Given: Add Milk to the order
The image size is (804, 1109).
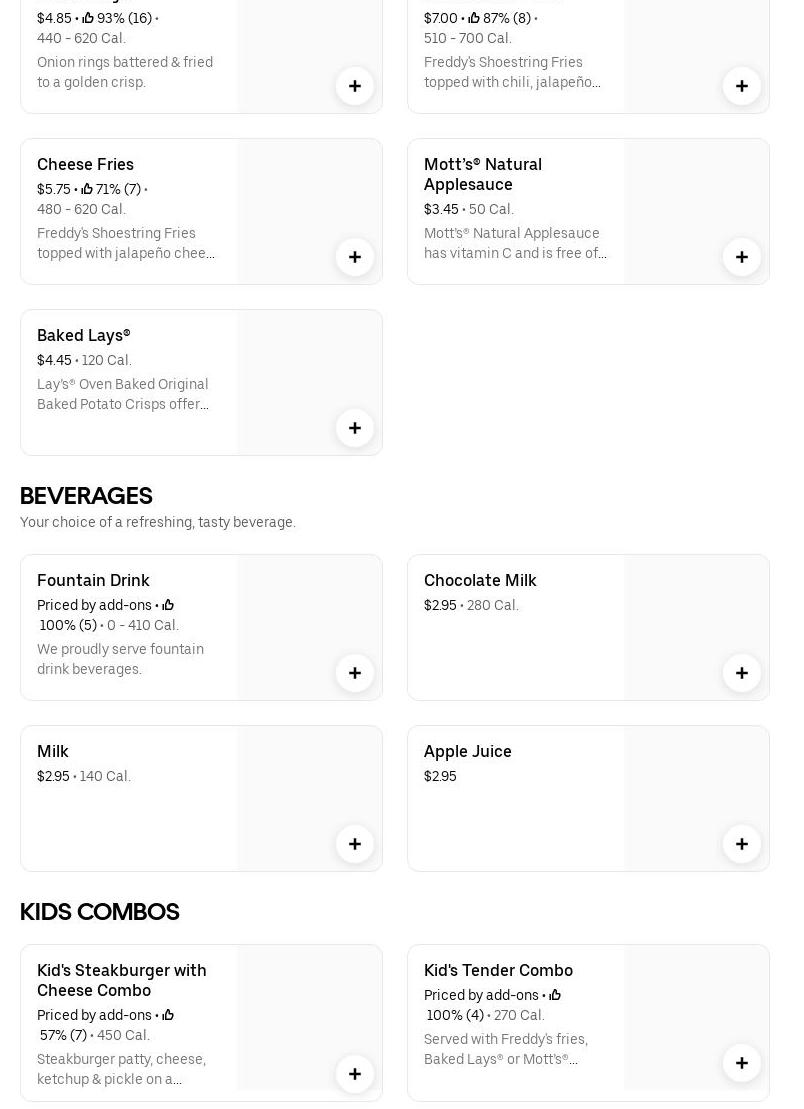Looking at the screenshot, I should pyautogui.click(x=355, y=844).
